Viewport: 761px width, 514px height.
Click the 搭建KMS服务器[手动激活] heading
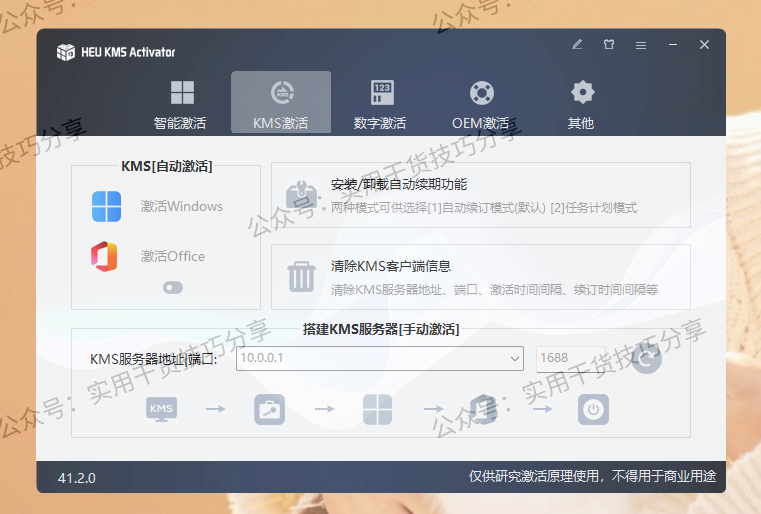click(381, 329)
